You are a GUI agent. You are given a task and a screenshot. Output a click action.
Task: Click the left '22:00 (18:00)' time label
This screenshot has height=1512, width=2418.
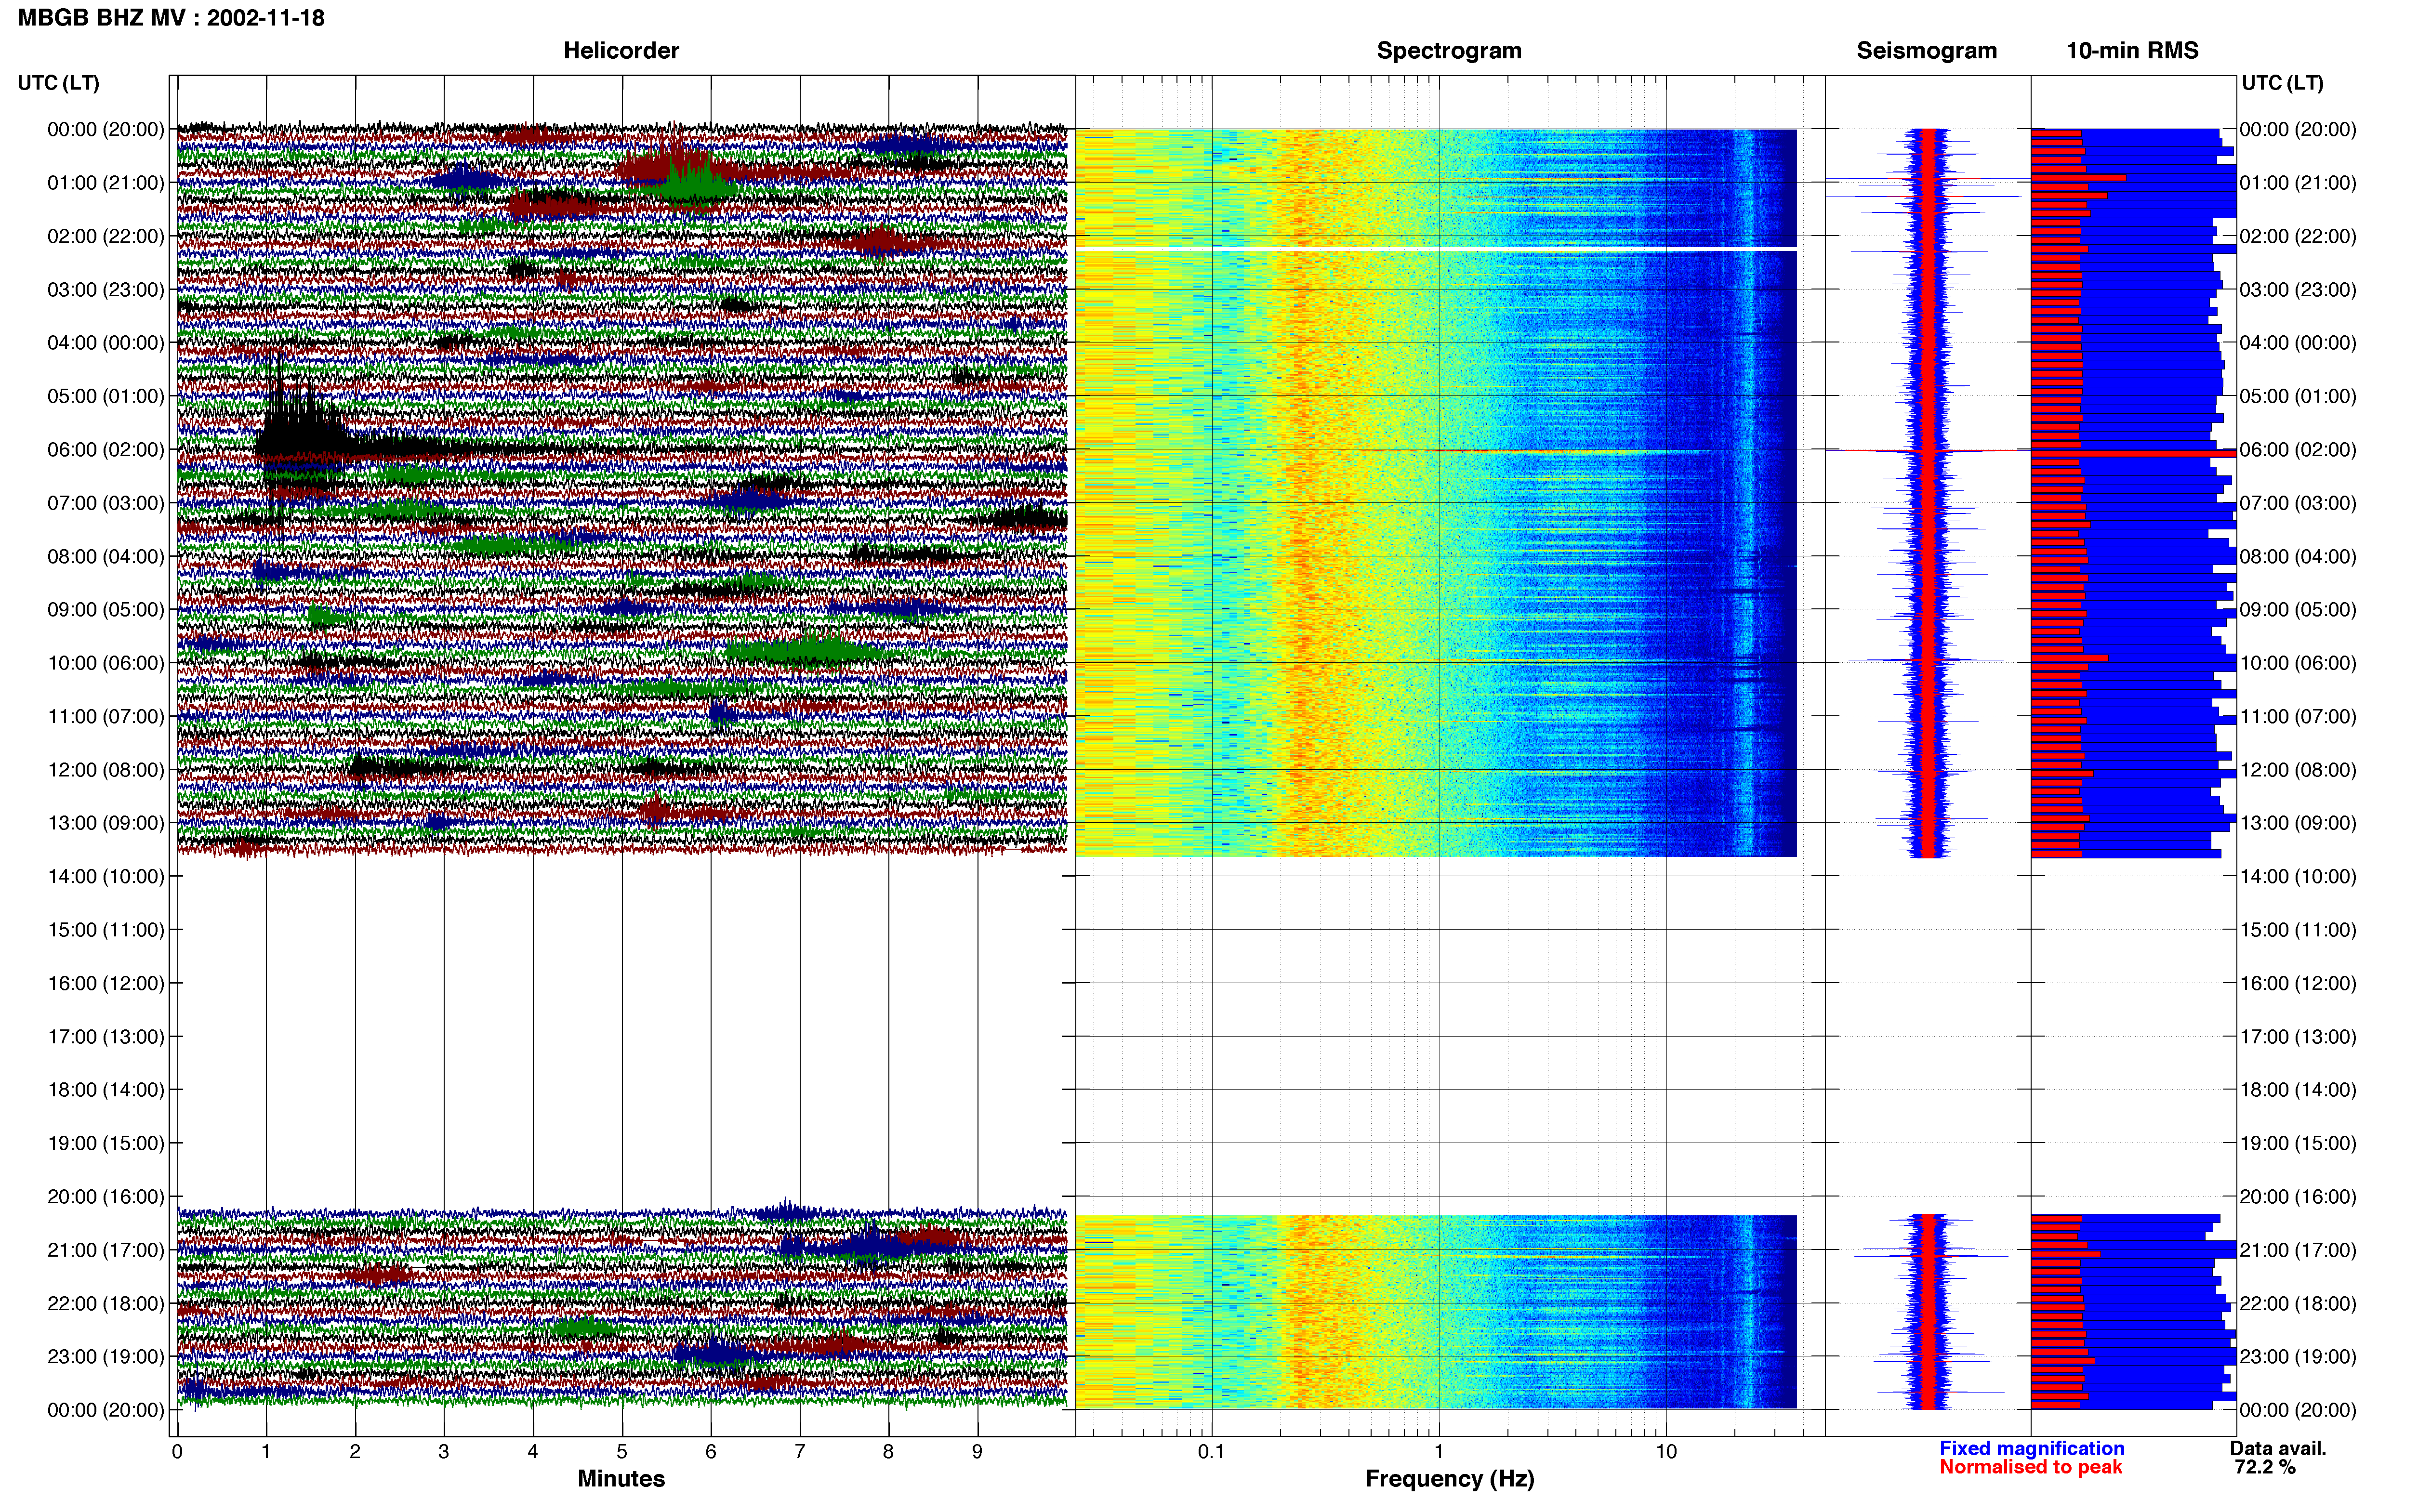pyautogui.click(x=106, y=1304)
